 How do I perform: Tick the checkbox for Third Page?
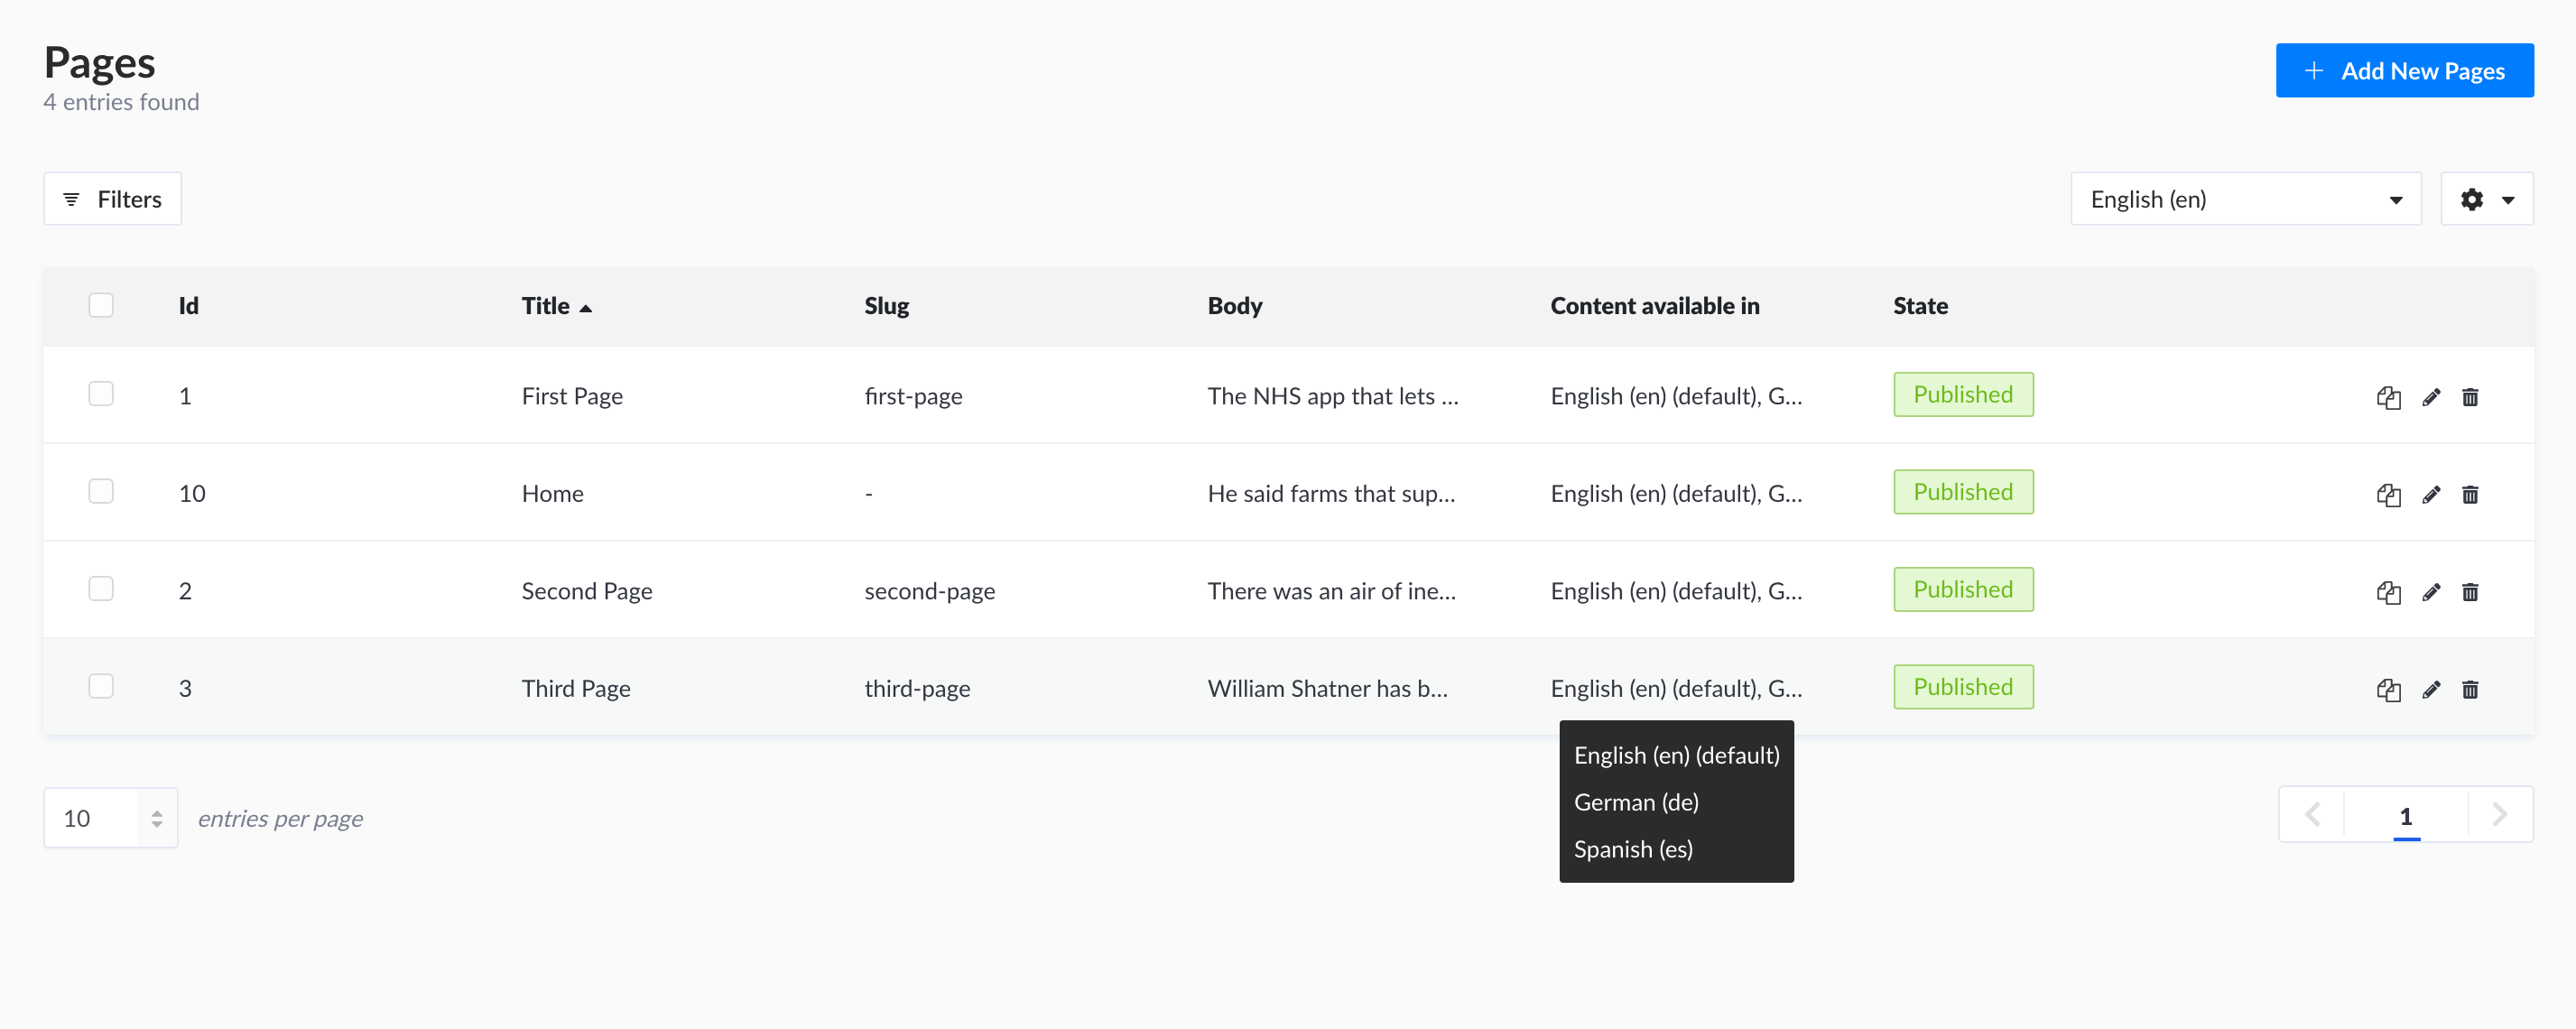coord(100,686)
